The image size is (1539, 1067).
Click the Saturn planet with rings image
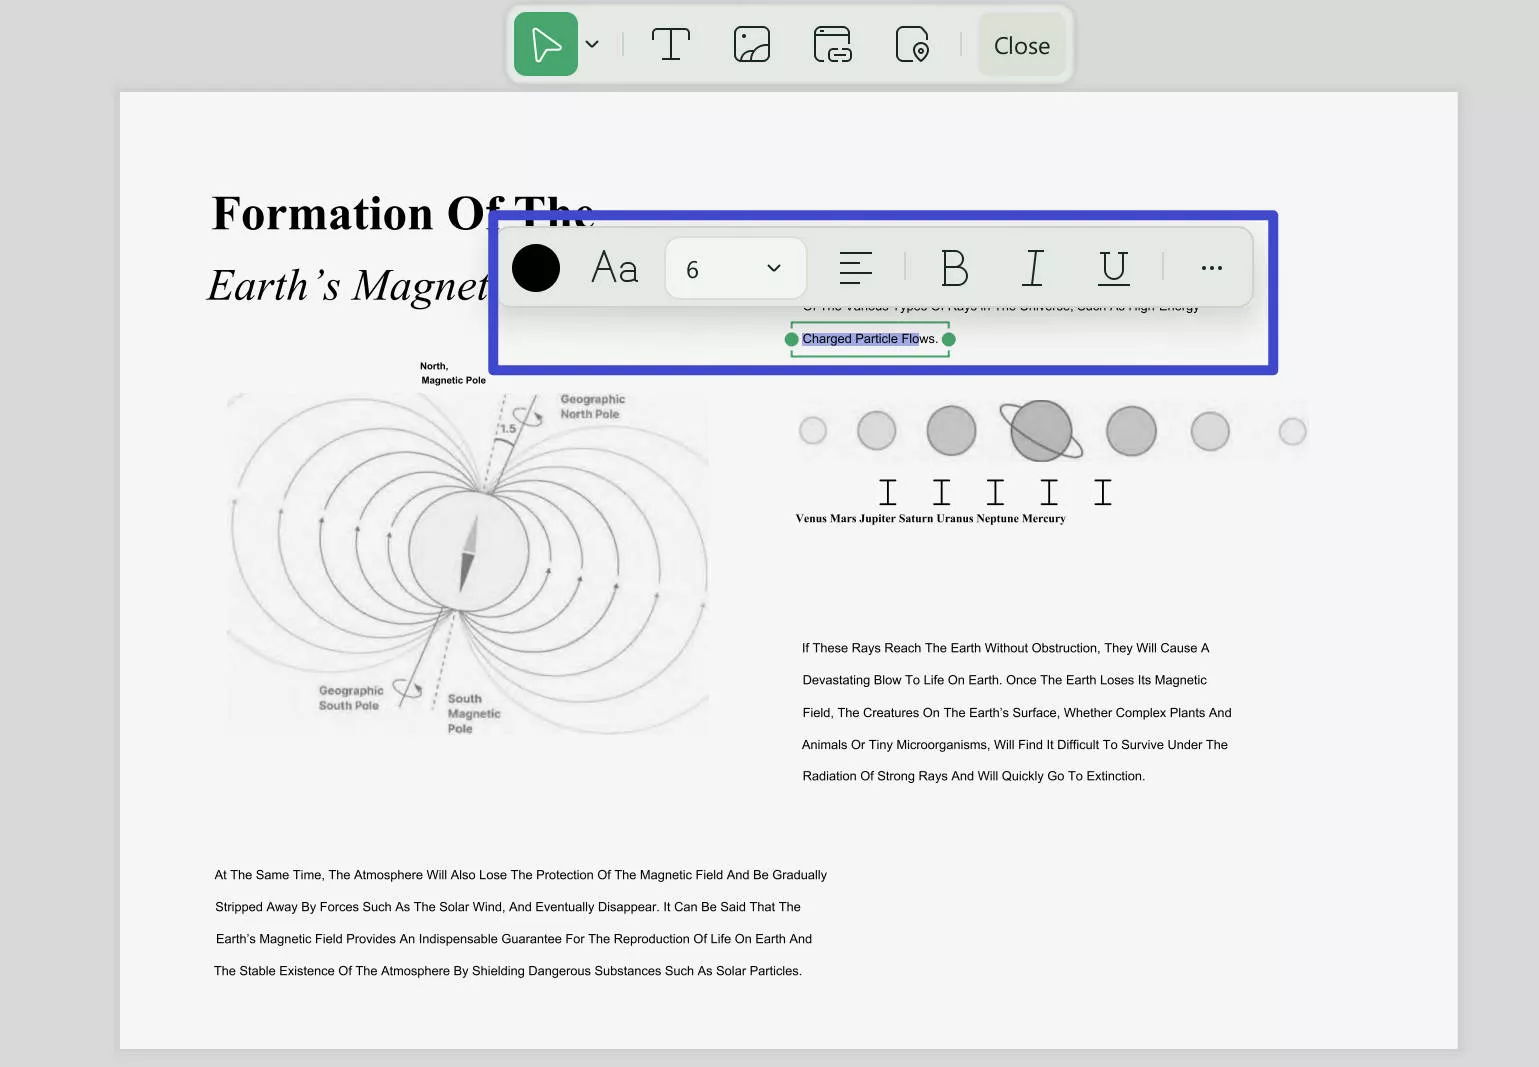(x=1041, y=431)
